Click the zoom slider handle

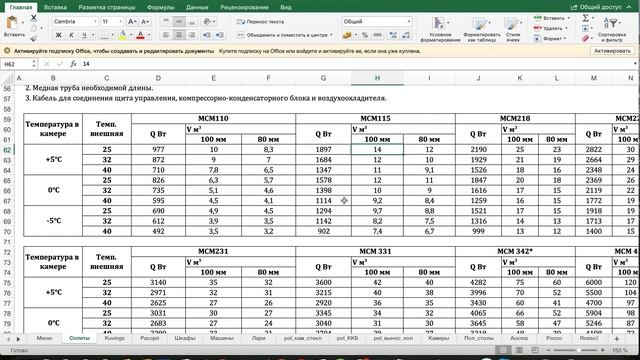[x=579, y=350]
